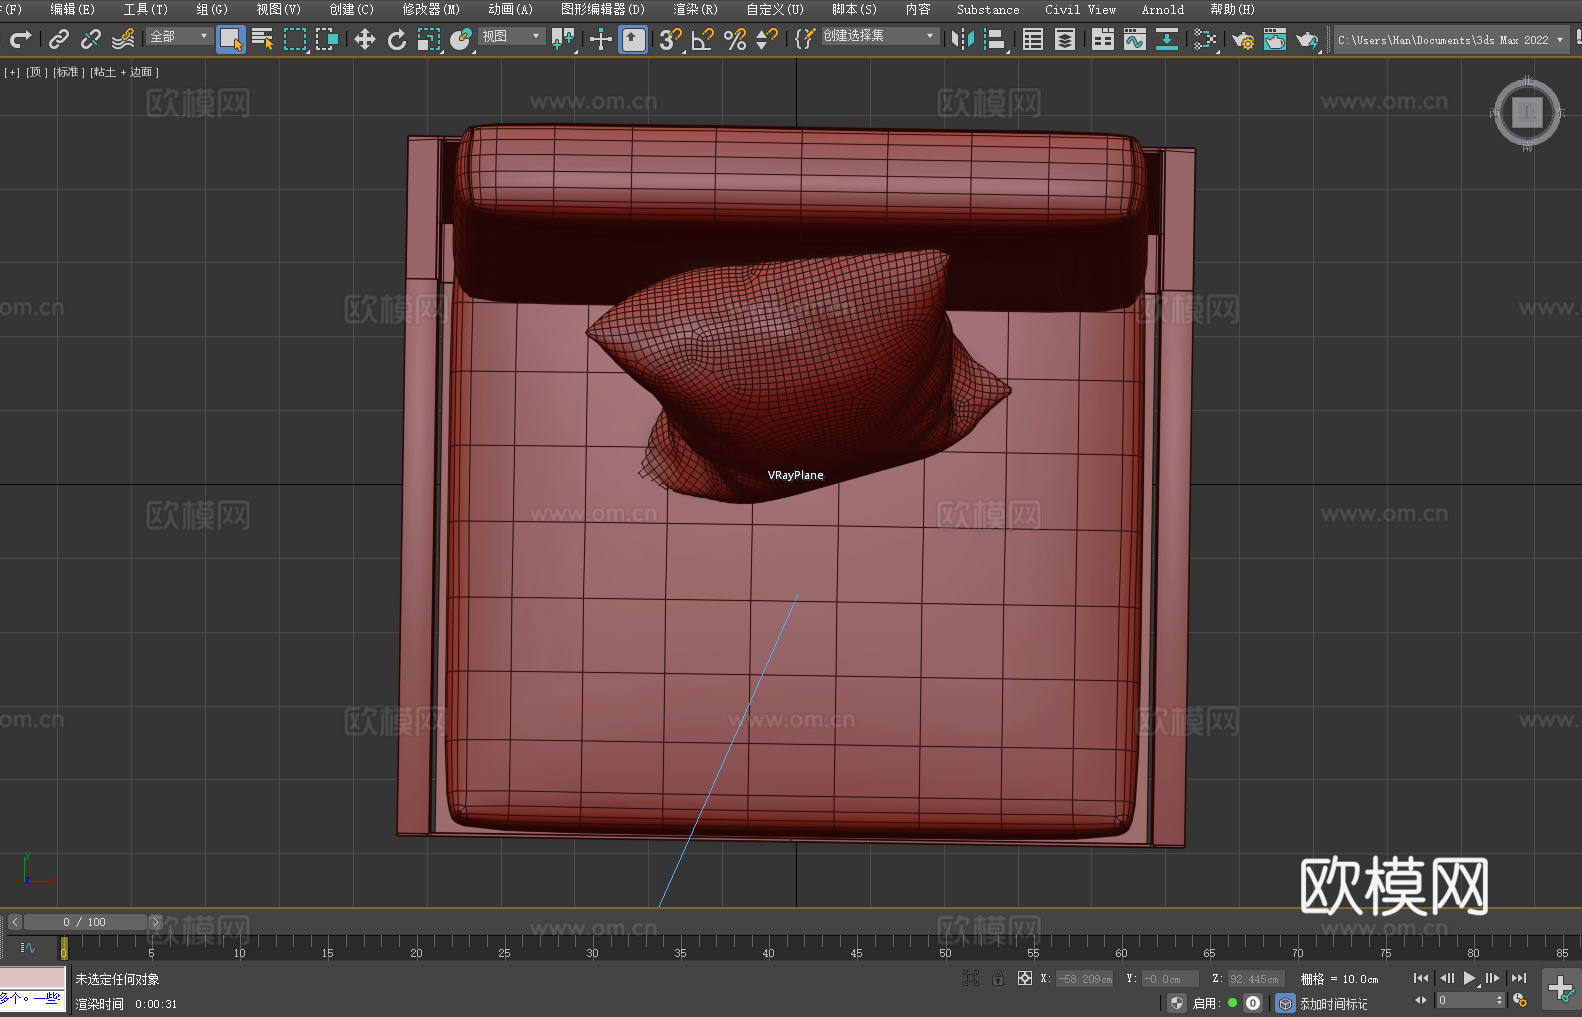Click 添加时间标记 add time tag
The image size is (1582, 1017).
(1334, 1004)
